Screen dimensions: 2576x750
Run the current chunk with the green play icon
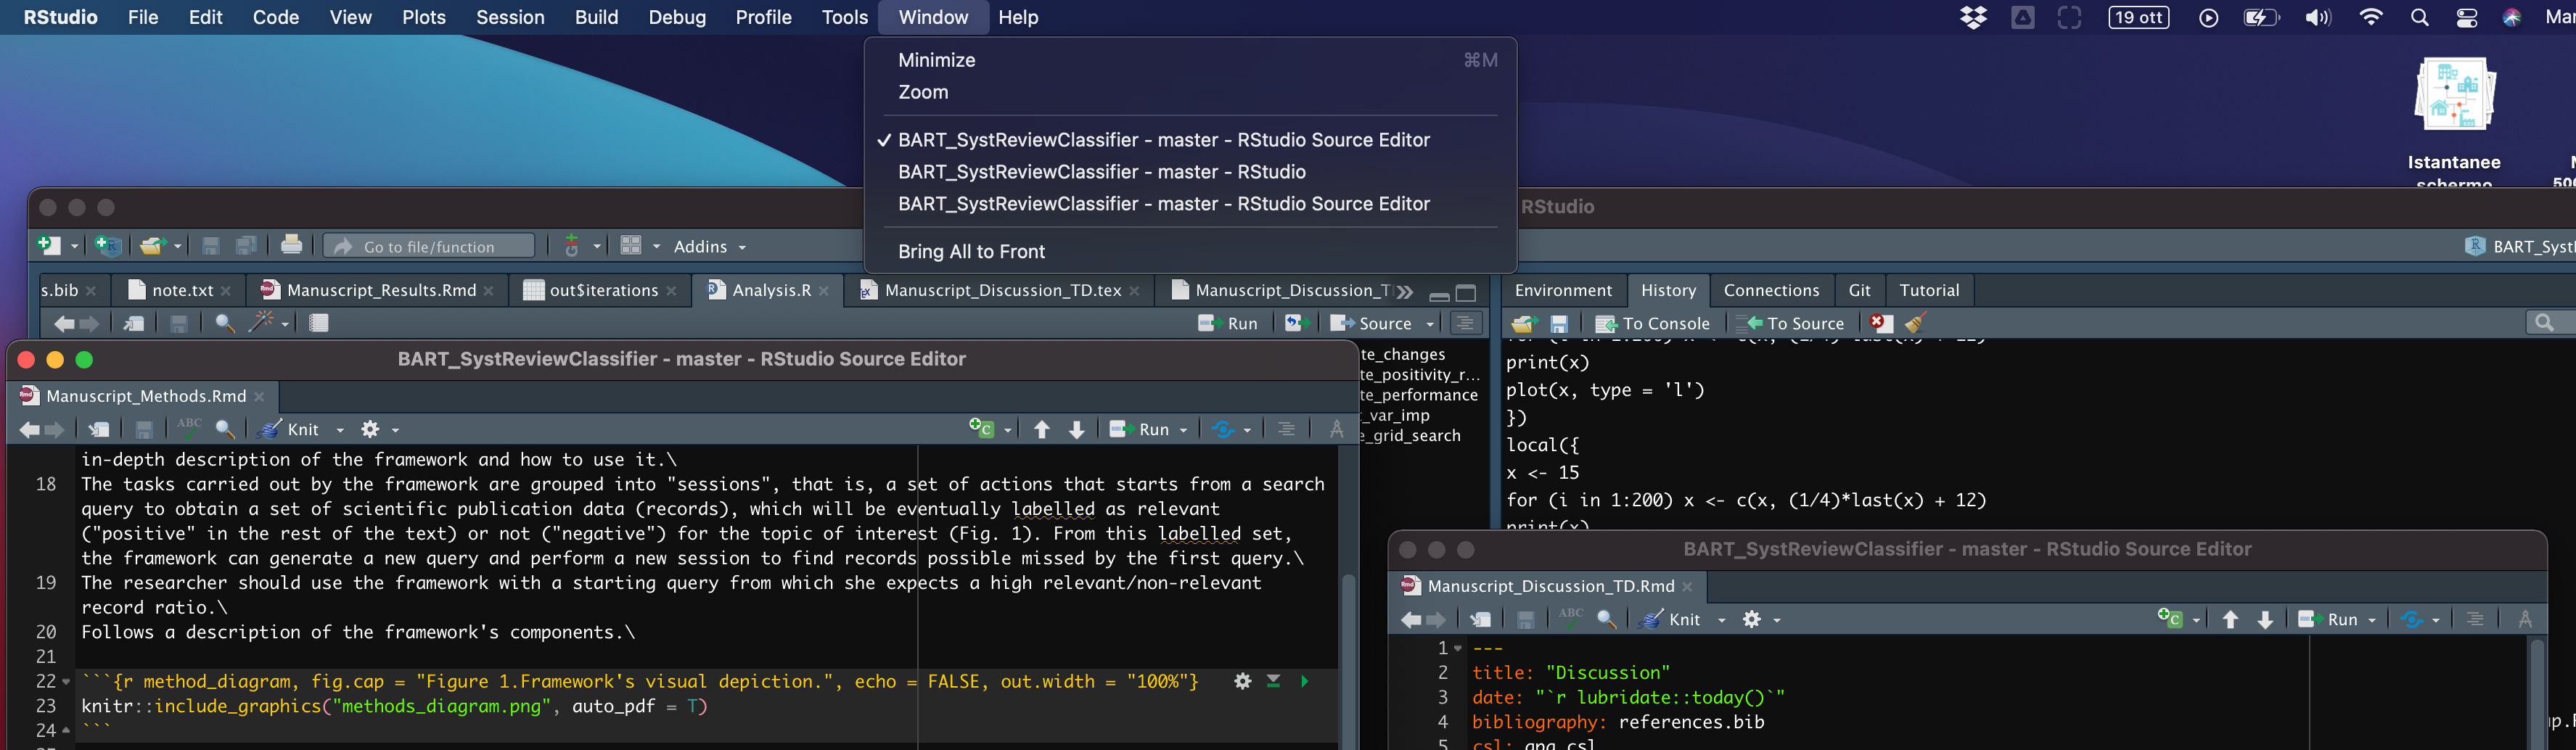(x=1304, y=681)
